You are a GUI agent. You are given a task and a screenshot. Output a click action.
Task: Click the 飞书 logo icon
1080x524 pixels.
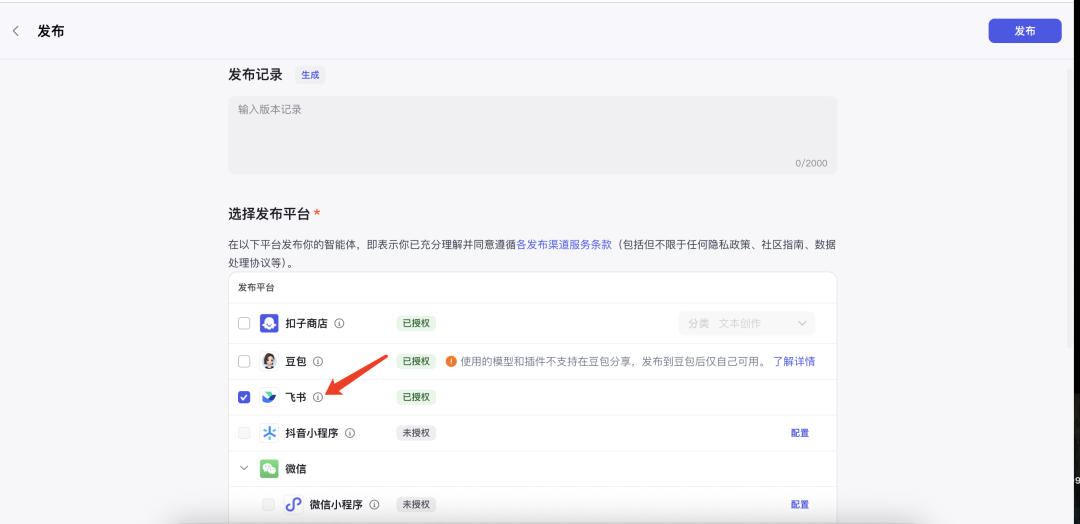coord(269,397)
